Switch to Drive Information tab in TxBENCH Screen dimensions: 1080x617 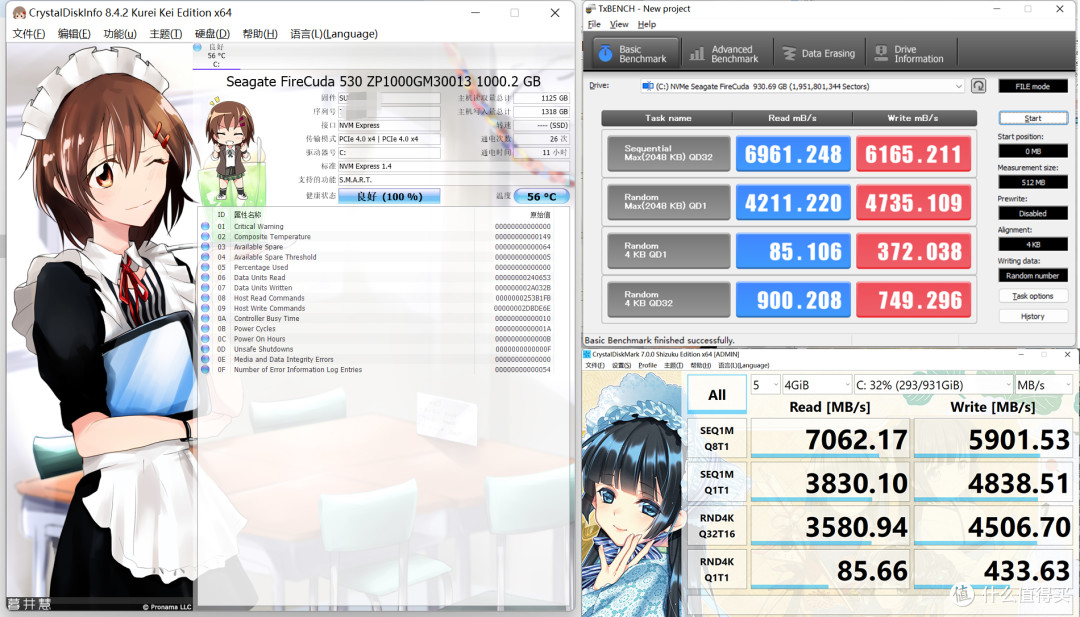911,54
